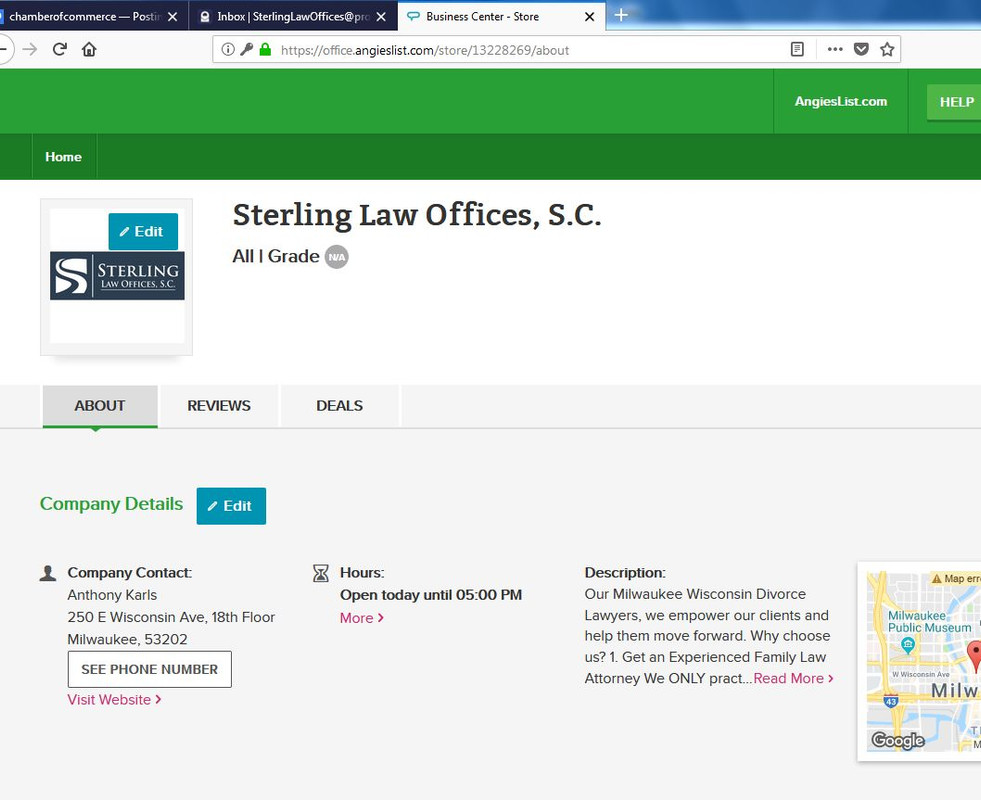The height and width of the screenshot is (800, 981).
Task: Expand hours with More link
Action: [362, 618]
